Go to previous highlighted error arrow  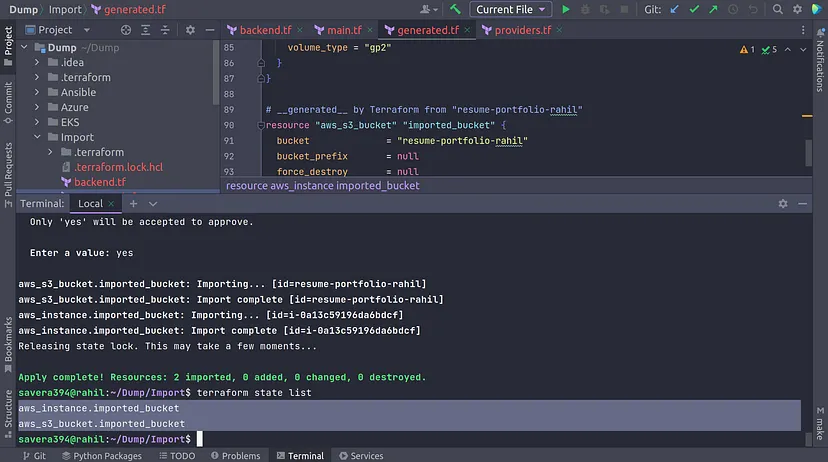click(787, 50)
